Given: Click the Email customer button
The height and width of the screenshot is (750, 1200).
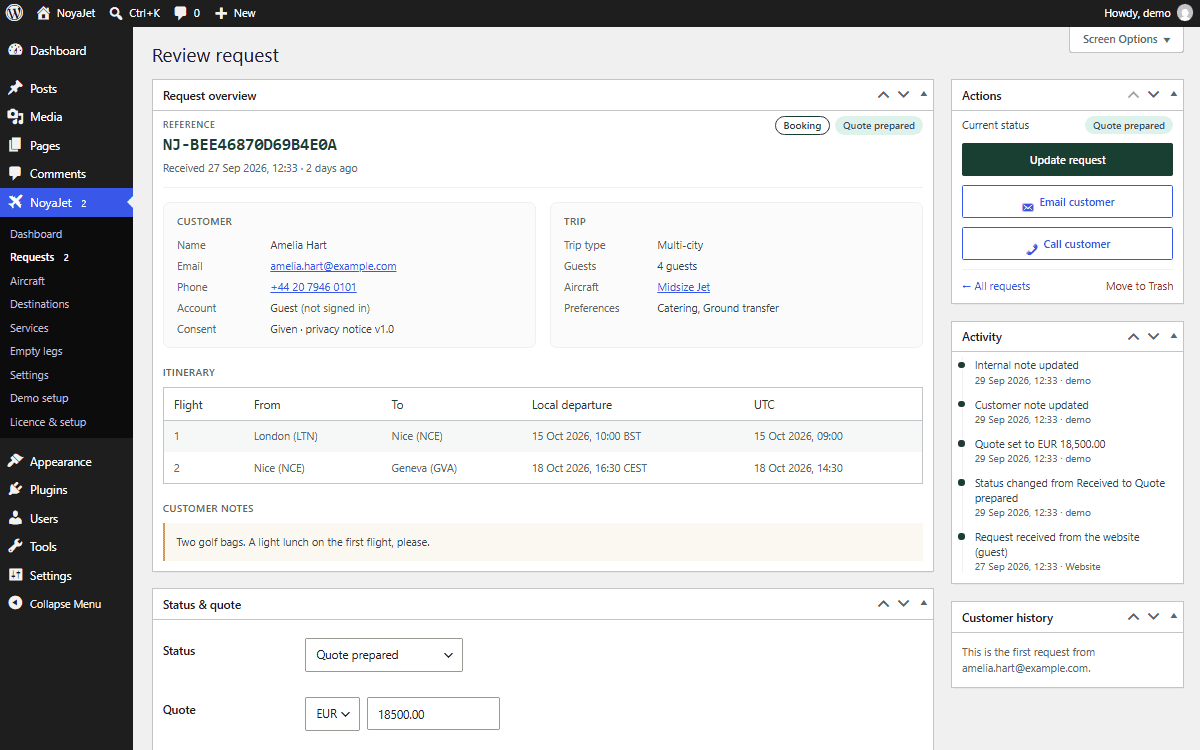Looking at the screenshot, I should pyautogui.click(x=1067, y=201).
